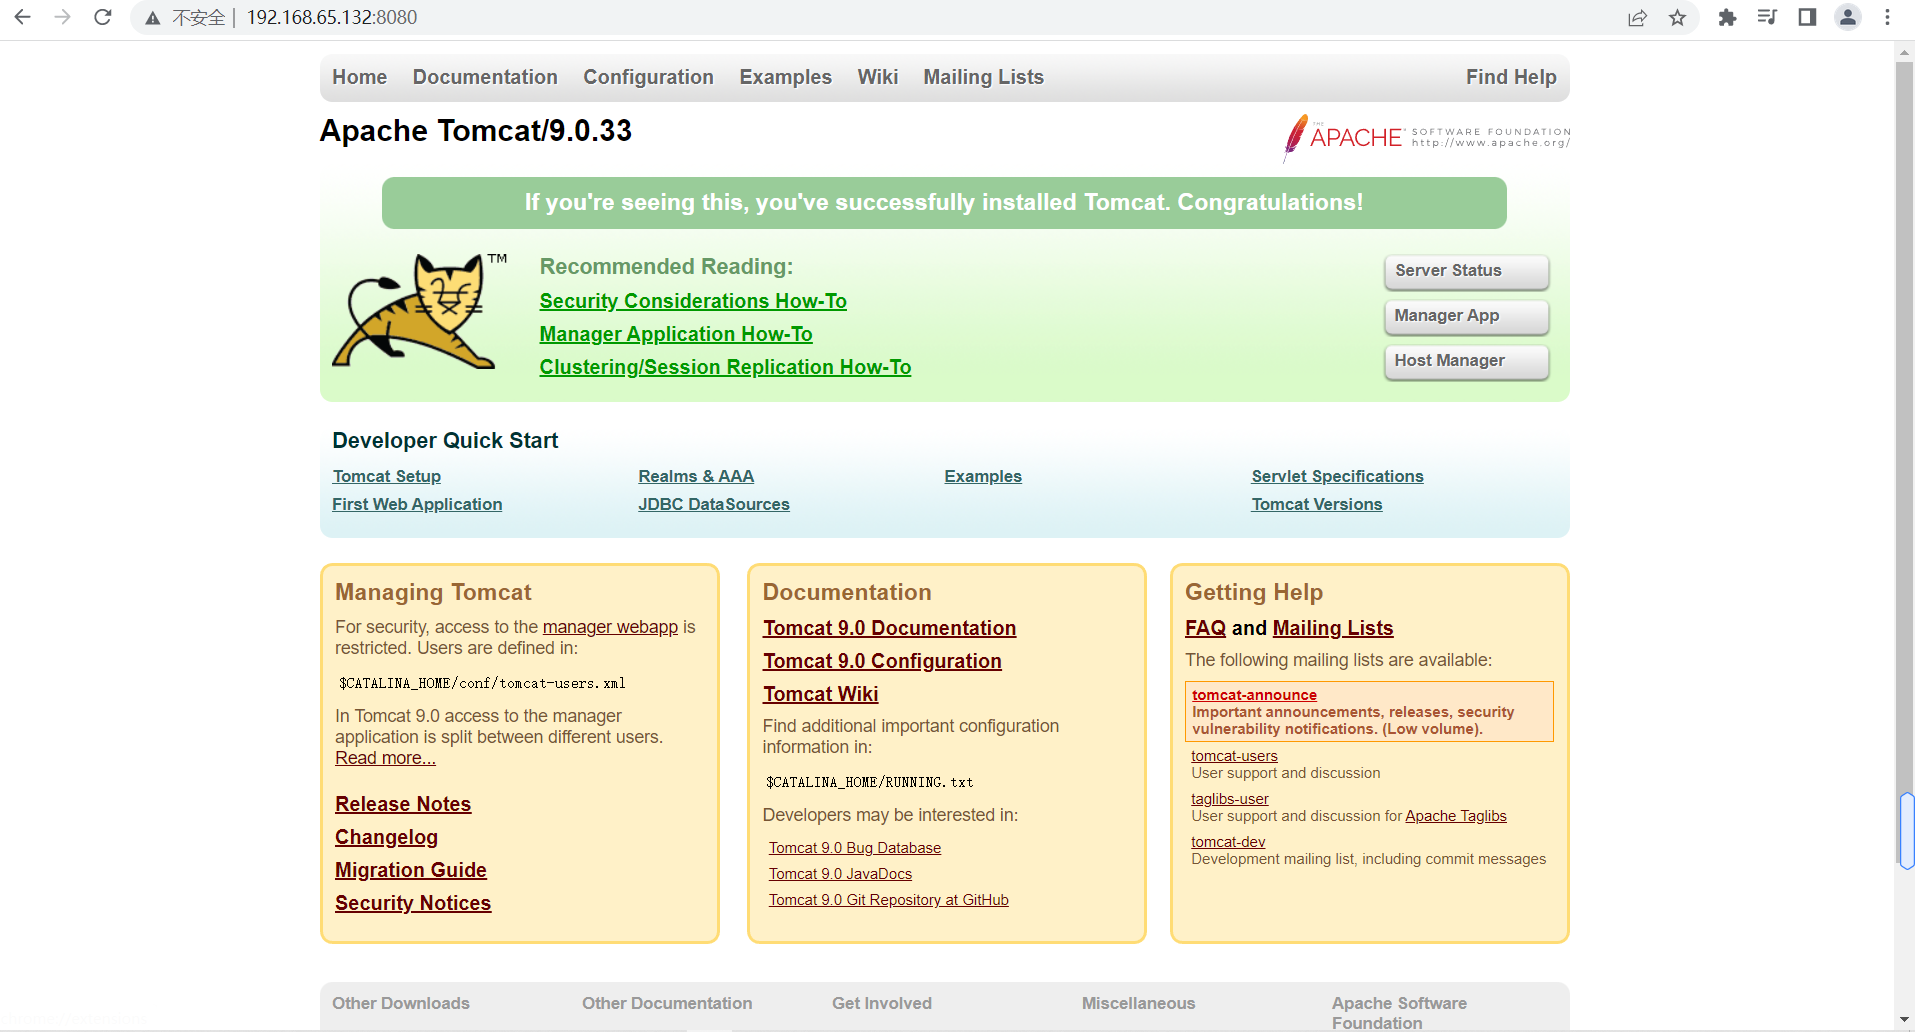Open Examples in the navigation bar

(785, 77)
